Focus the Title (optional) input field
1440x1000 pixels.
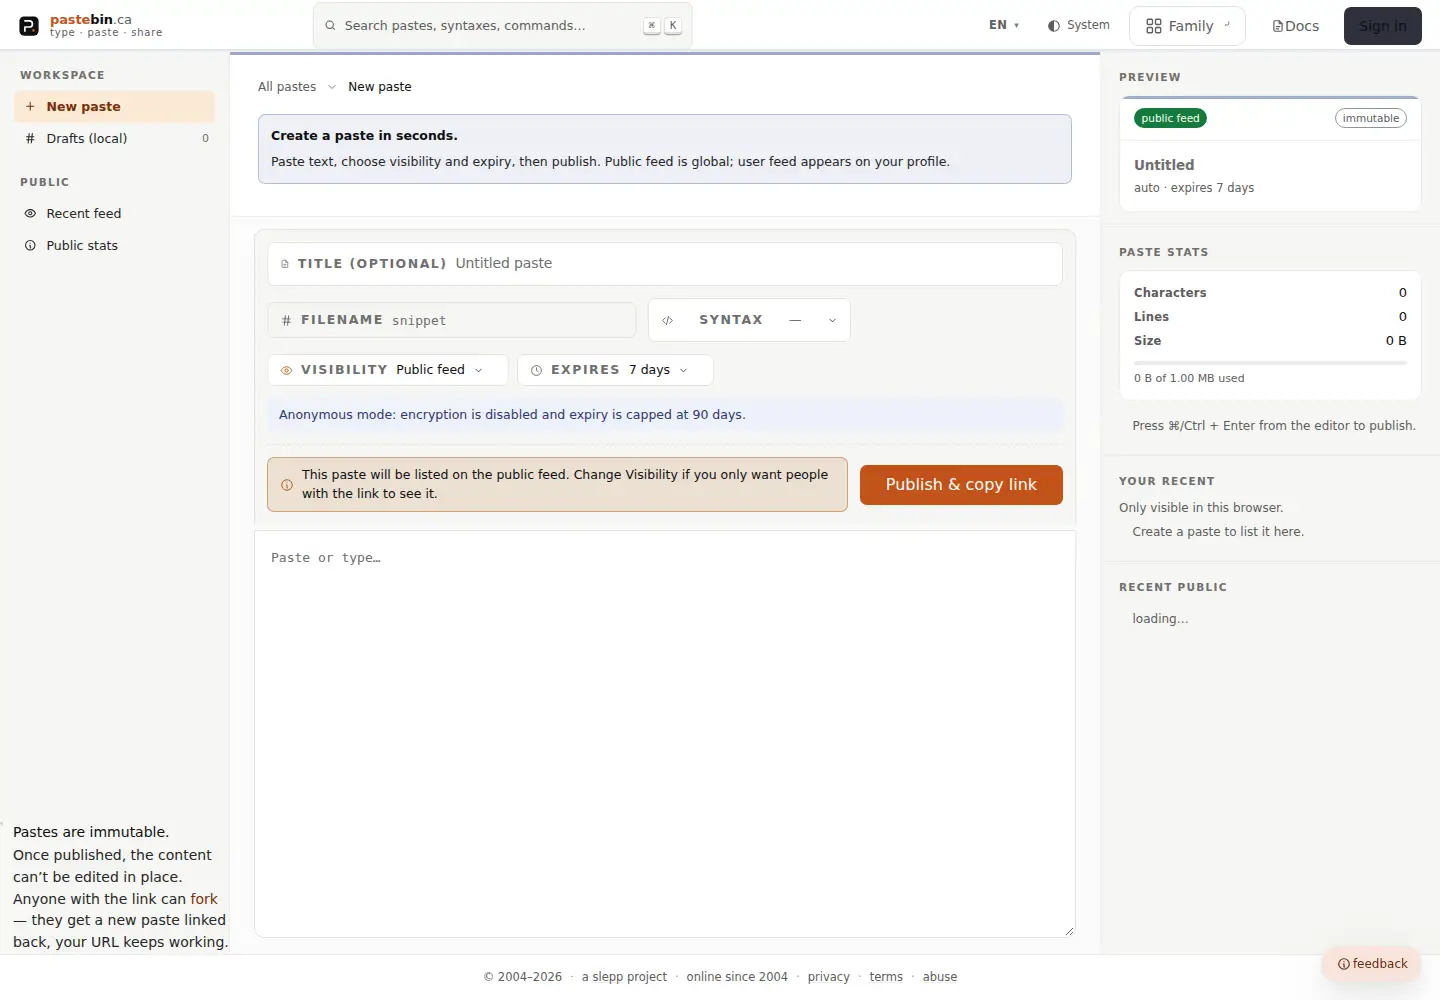[x=665, y=264]
